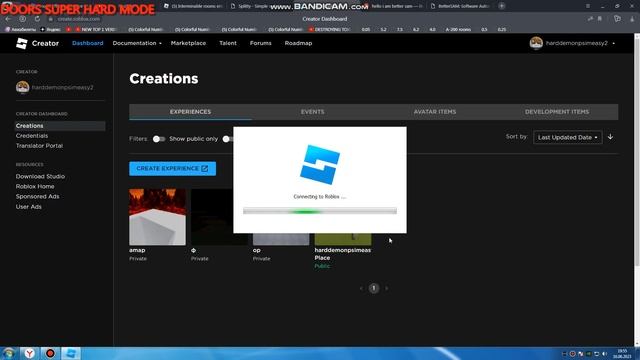Switch to the Experiences tab
640x360 pixels.
pyautogui.click(x=190, y=112)
